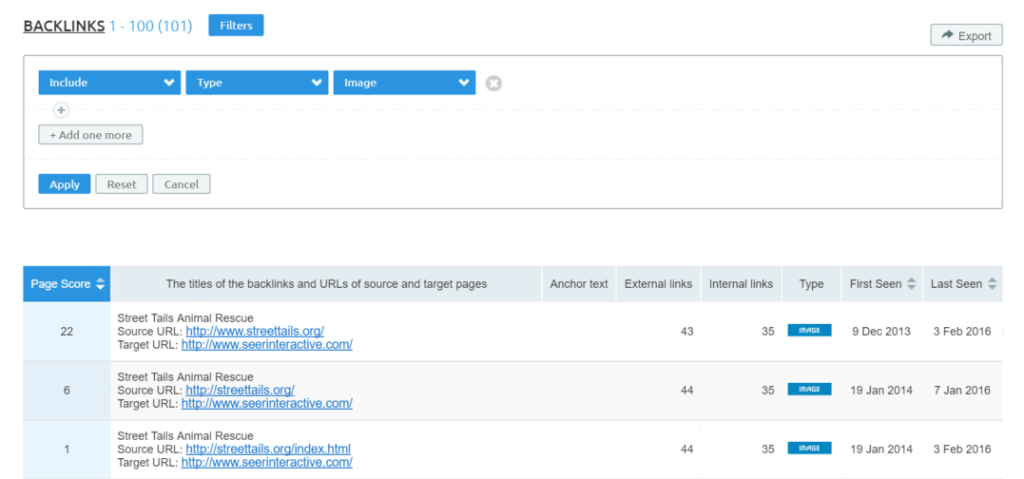Click IMAGE type badge in second row
Image resolution: width=1024 pixels, height=479 pixels.
pyautogui.click(x=809, y=390)
